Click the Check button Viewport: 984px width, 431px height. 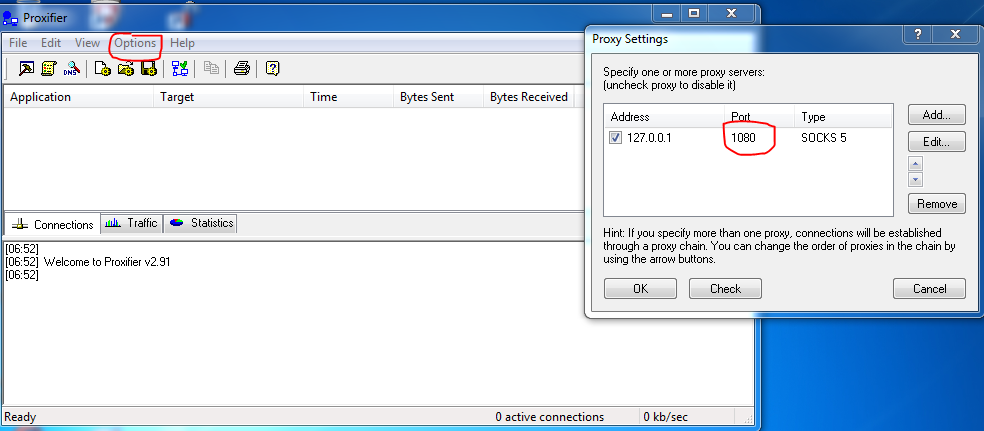tap(725, 289)
